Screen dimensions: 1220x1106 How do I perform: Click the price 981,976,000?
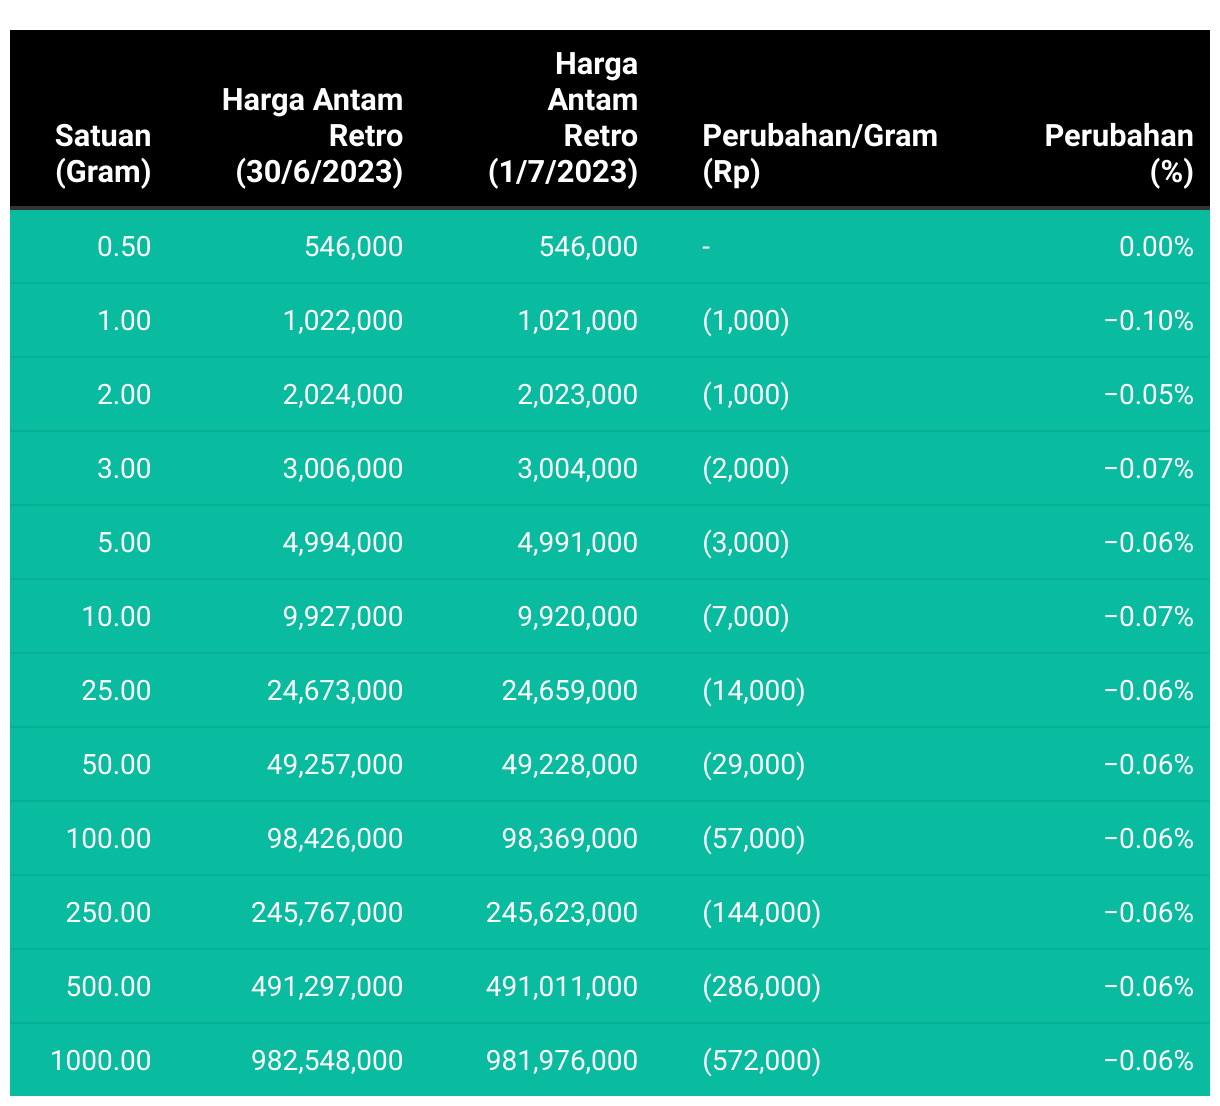(562, 1061)
